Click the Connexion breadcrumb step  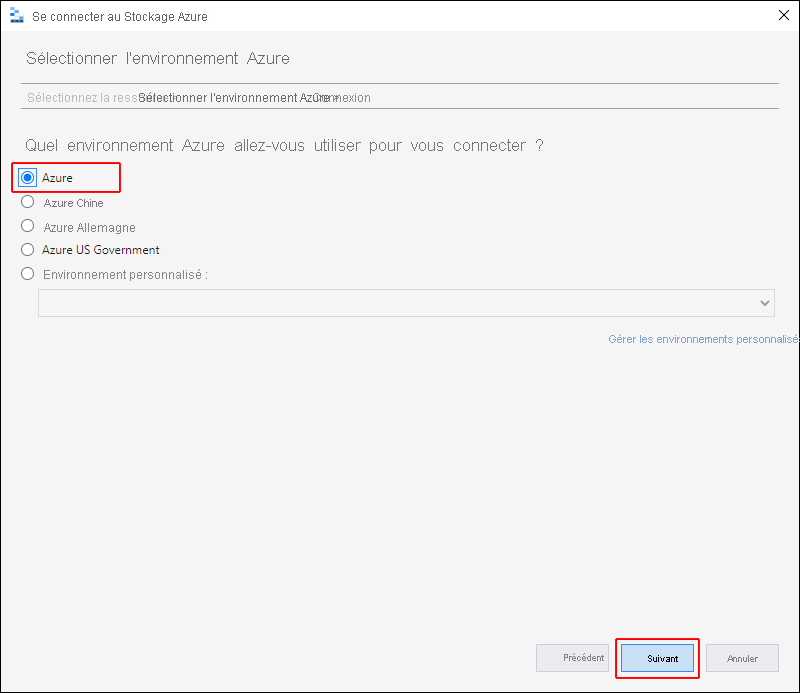[x=342, y=97]
